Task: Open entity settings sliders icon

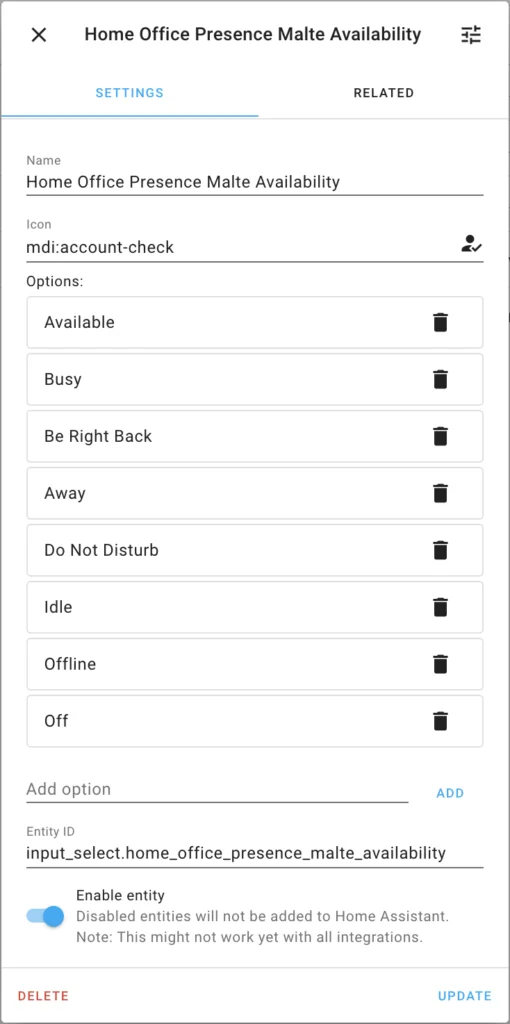Action: pyautogui.click(x=471, y=35)
